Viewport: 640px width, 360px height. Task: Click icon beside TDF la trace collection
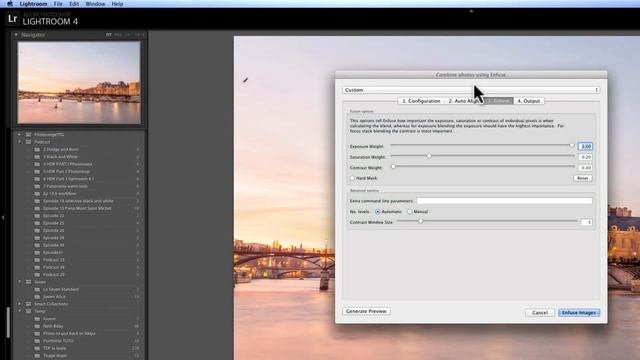click(37, 348)
